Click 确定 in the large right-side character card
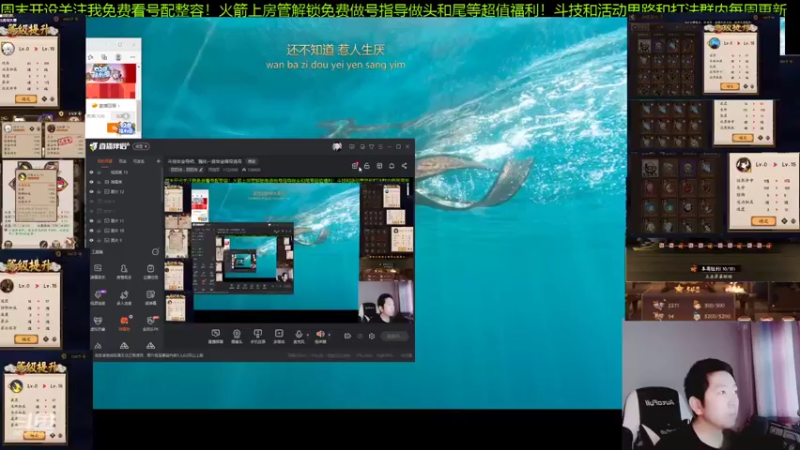Image resolution: width=800 pixels, height=450 pixels. click(x=763, y=221)
